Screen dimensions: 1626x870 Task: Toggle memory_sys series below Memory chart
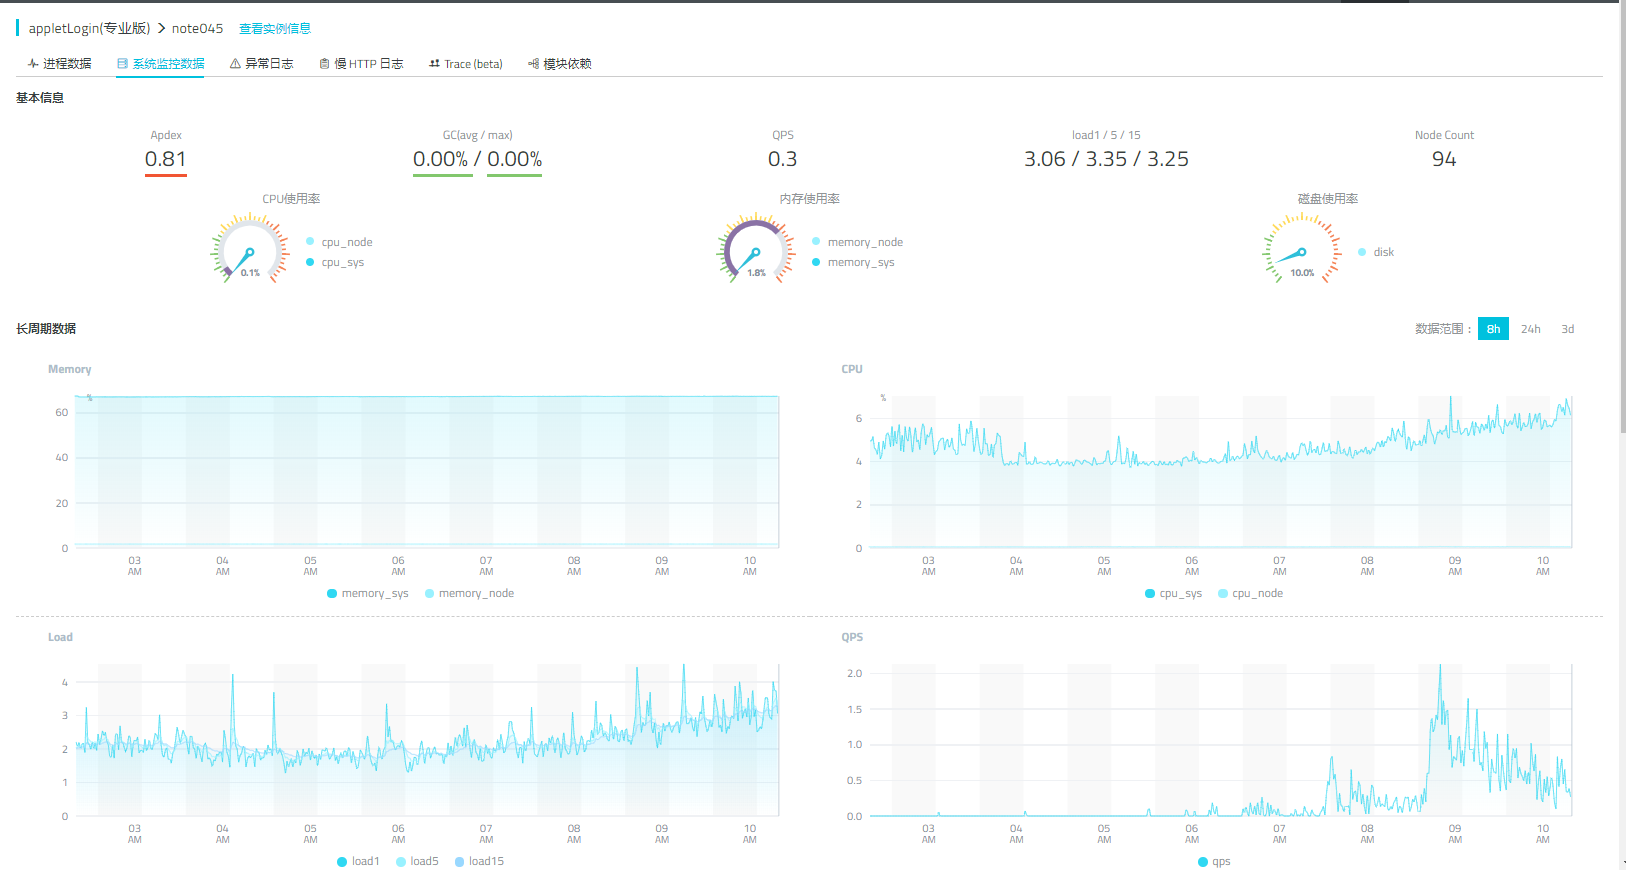368,593
